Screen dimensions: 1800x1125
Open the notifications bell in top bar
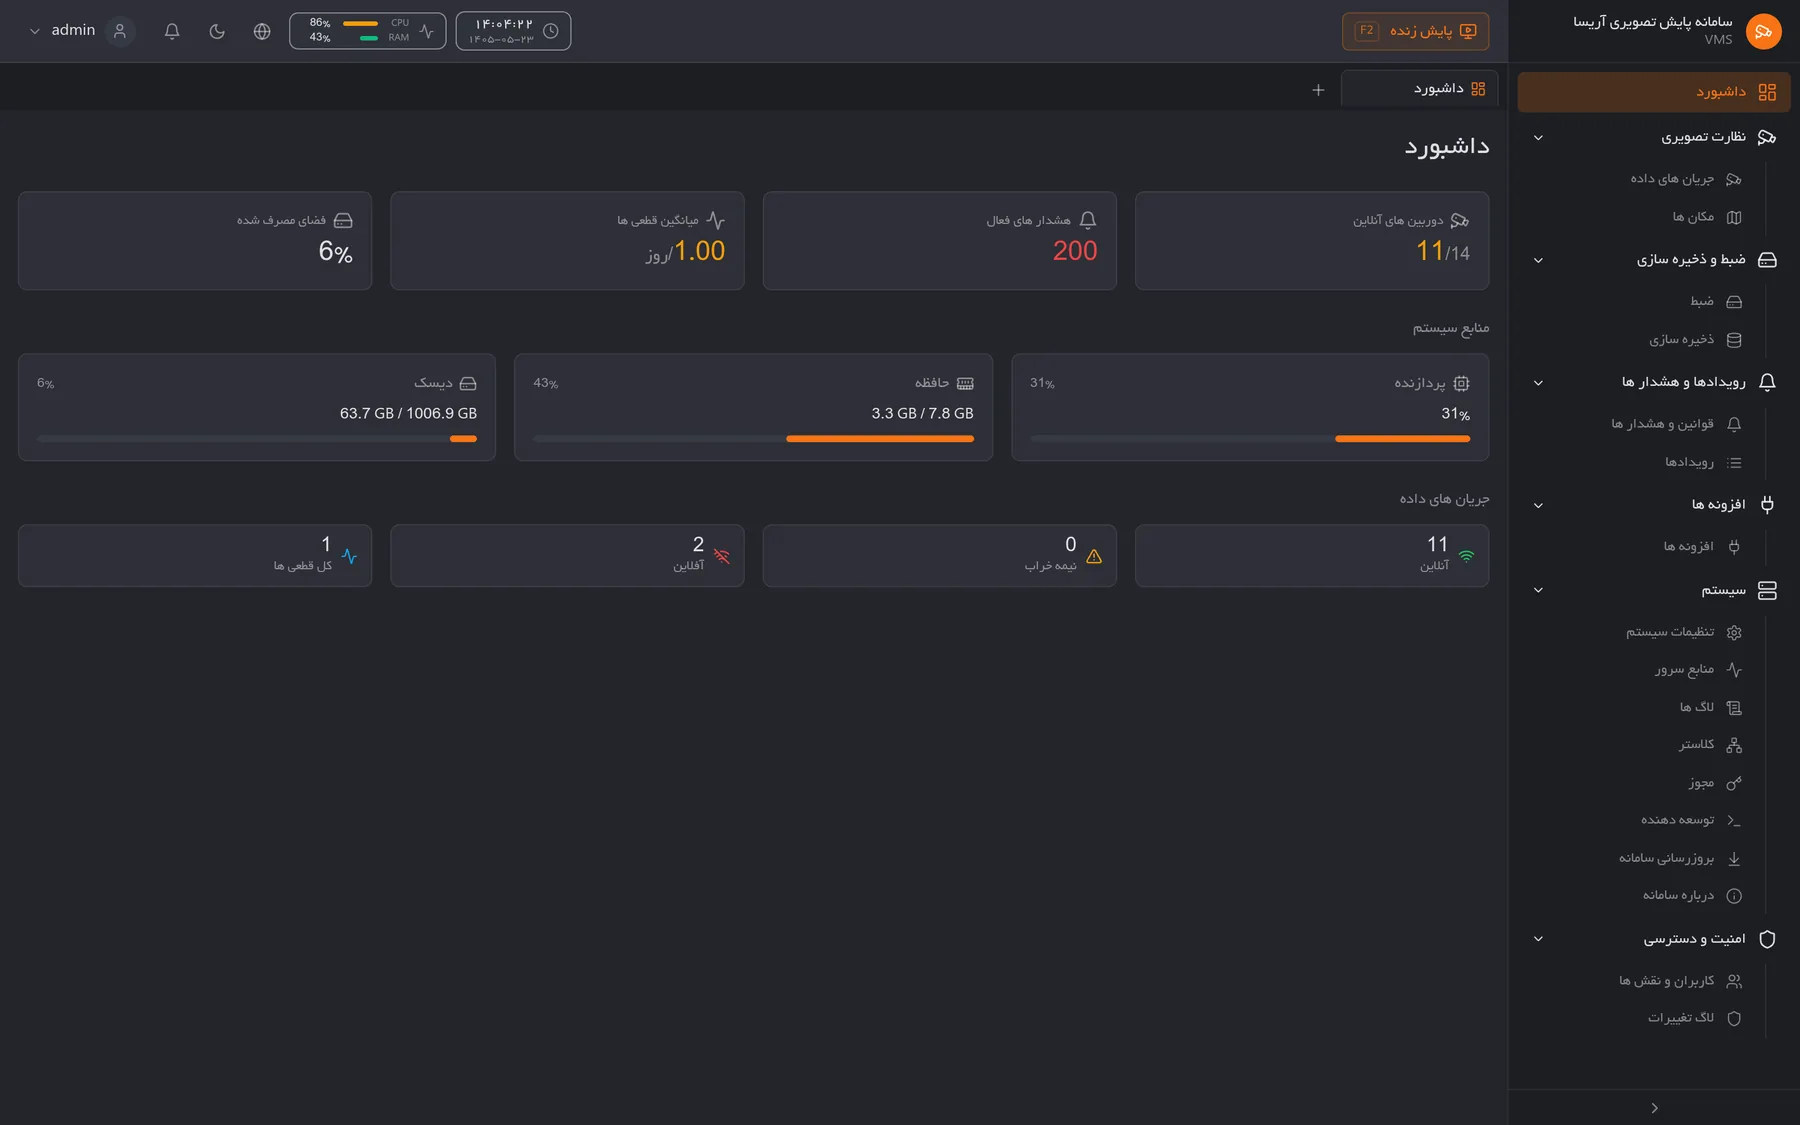pos(172,31)
